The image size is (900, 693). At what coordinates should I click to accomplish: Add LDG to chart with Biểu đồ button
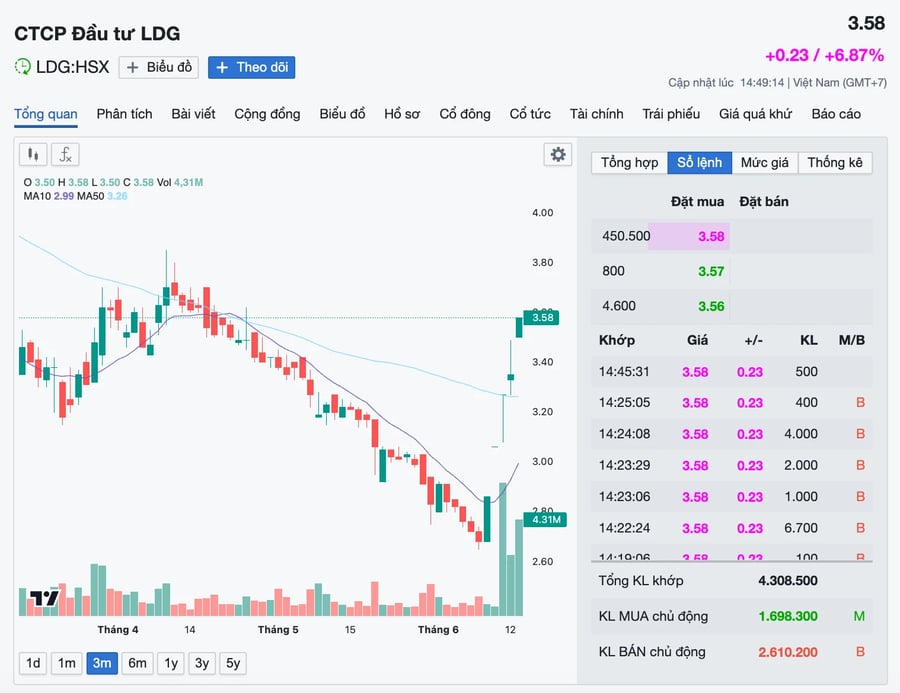(159, 67)
